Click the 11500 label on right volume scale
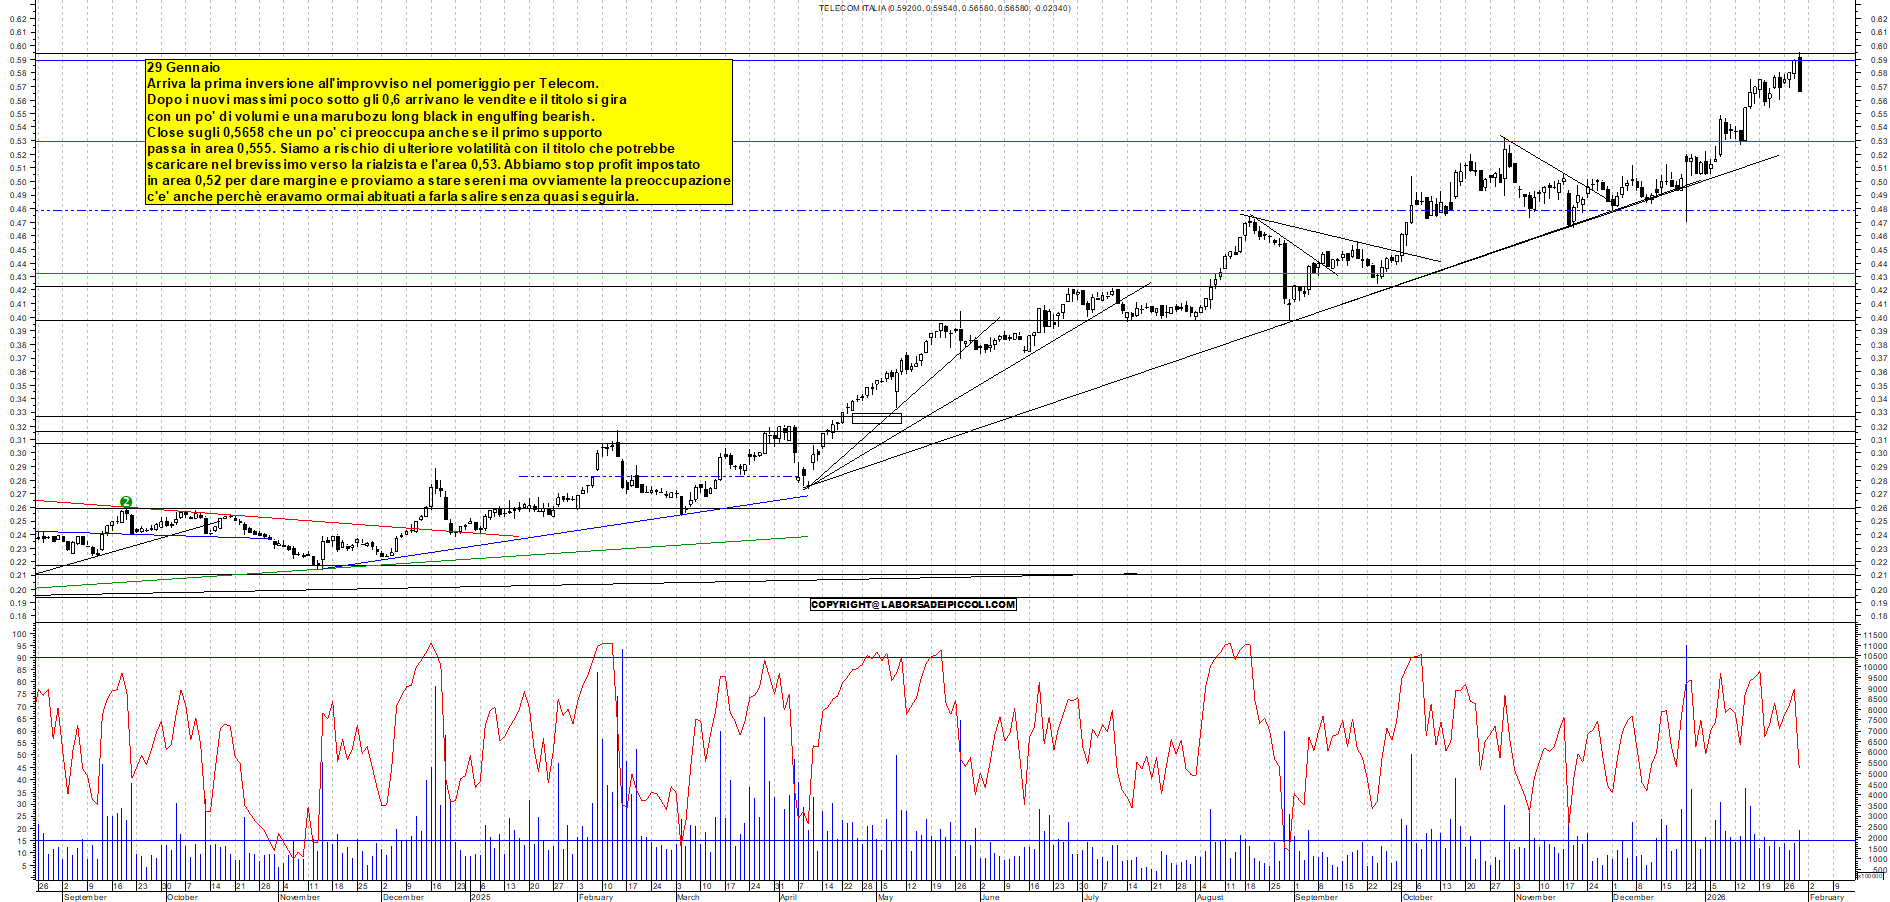The width and height of the screenshot is (1890, 902). [x=1875, y=635]
